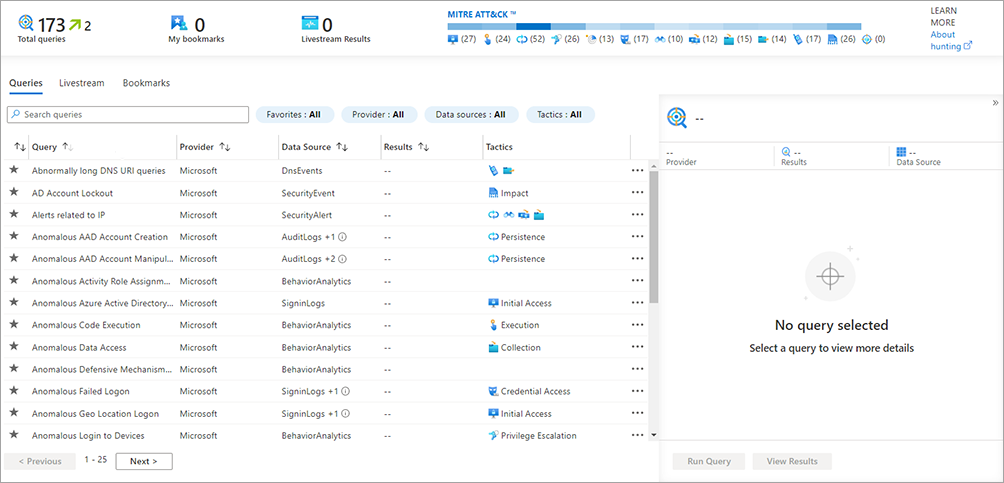Switch to the Queries tab
Viewport: 1004px width, 483px height.
(26, 83)
